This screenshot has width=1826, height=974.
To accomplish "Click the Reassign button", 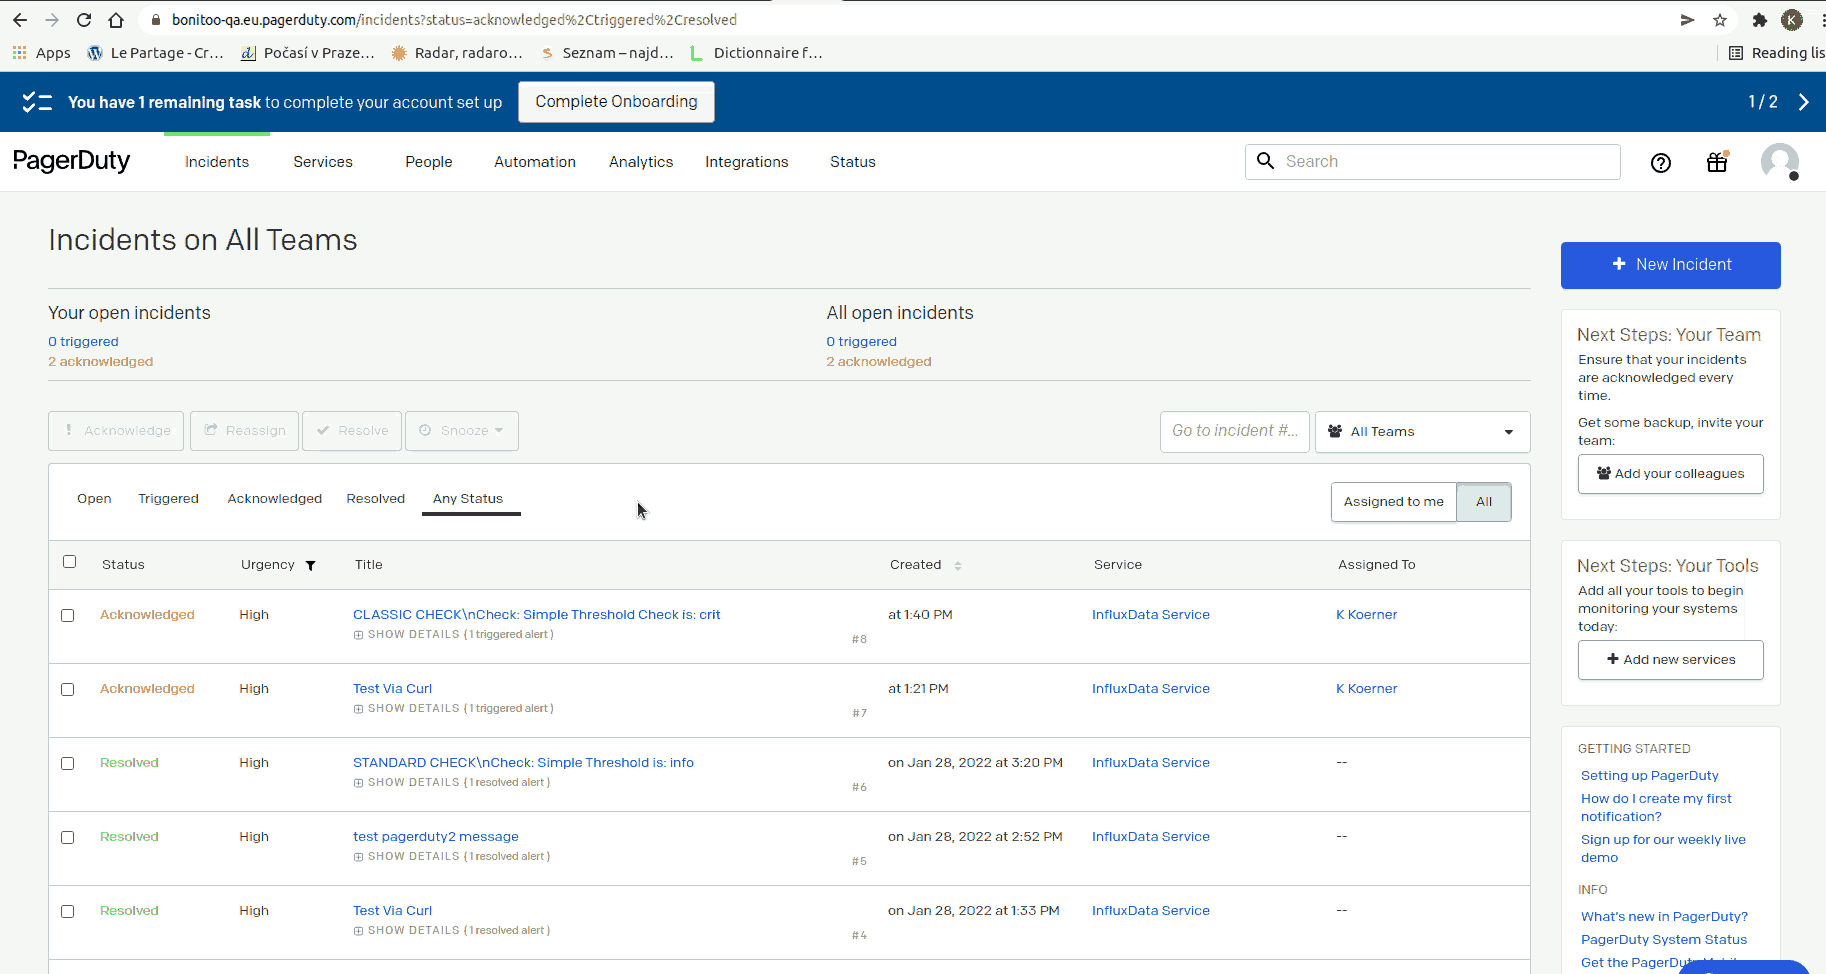I will click(x=245, y=431).
